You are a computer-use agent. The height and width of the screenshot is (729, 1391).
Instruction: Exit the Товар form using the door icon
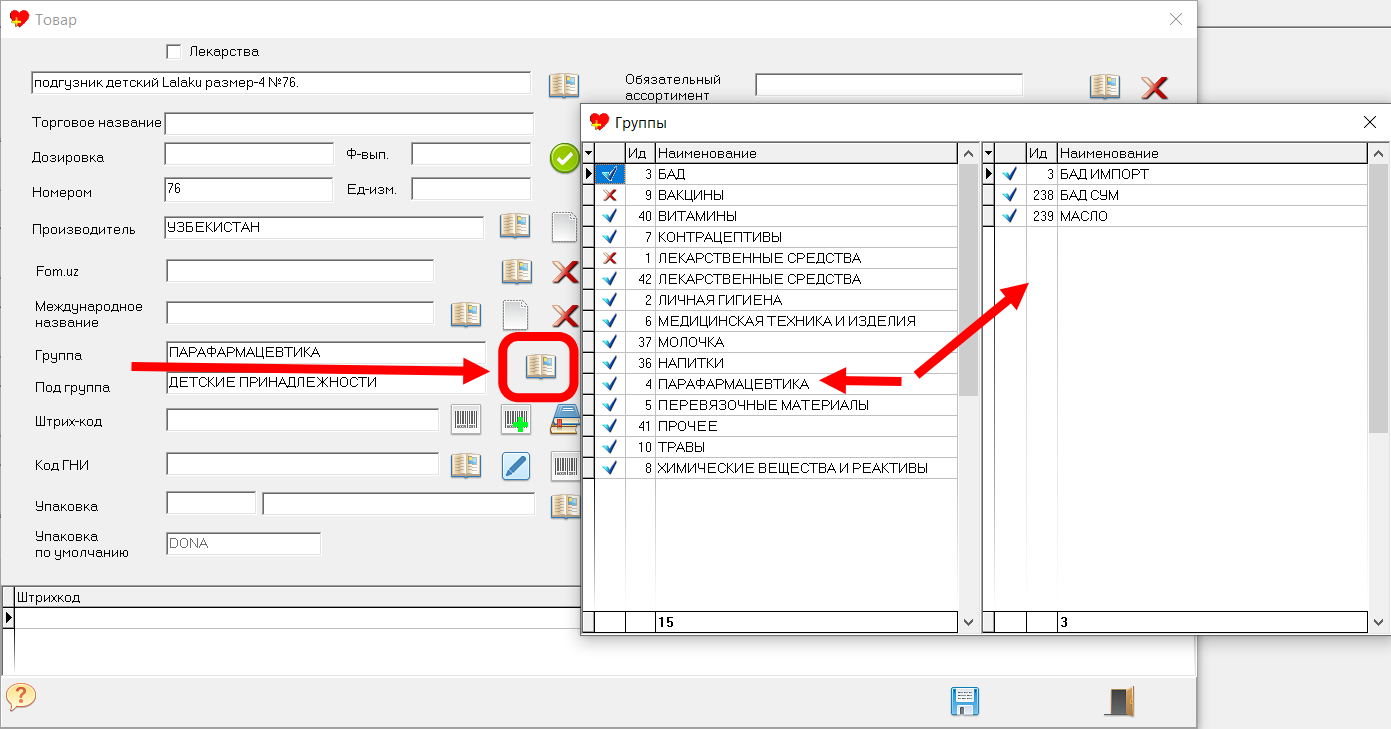[x=1120, y=701]
